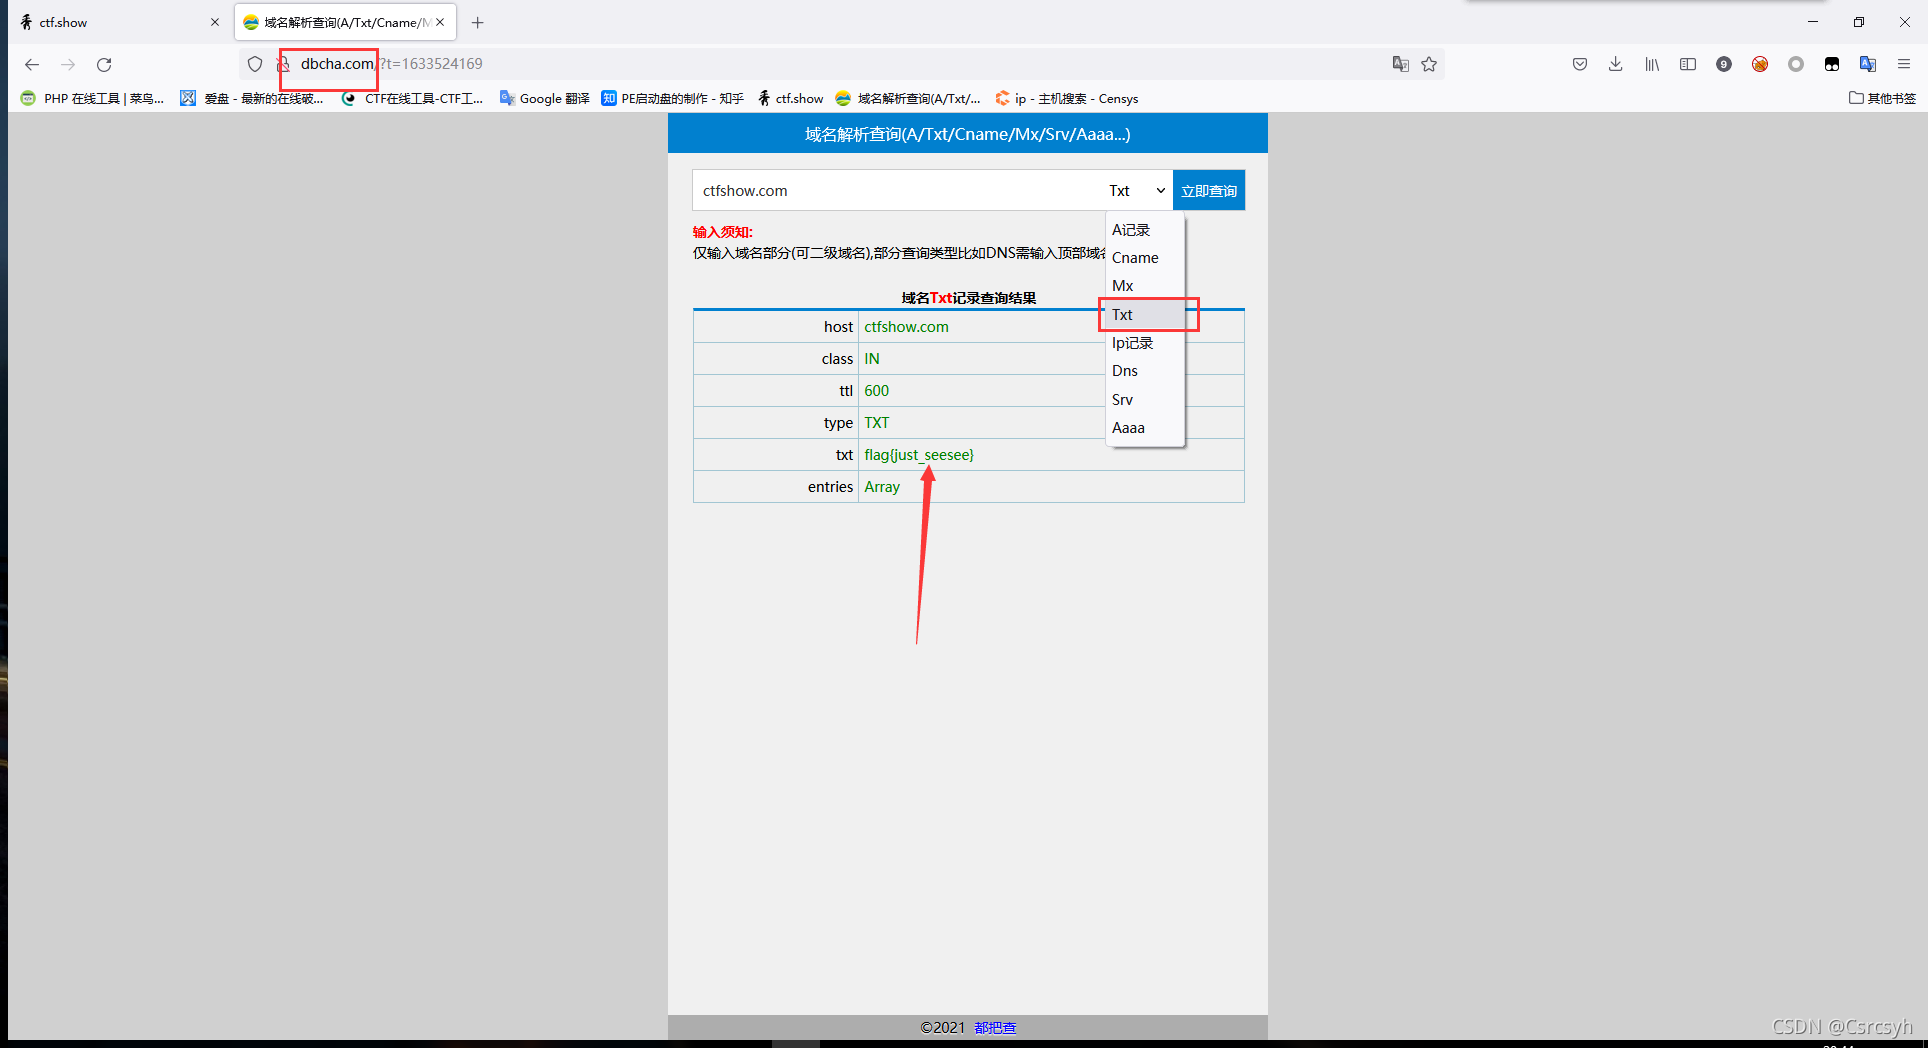The image size is (1928, 1048).
Task: Bookmark this page with the star icon
Action: [1429, 64]
